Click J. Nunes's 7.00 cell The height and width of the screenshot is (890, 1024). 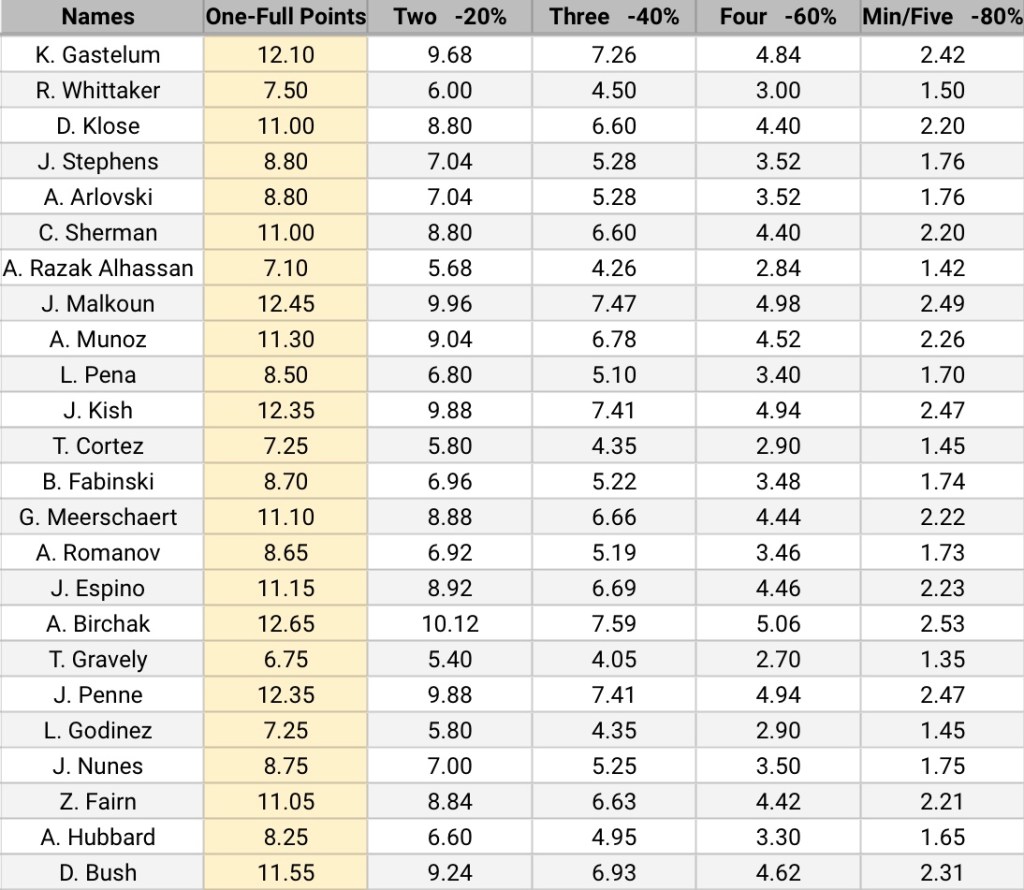point(449,766)
